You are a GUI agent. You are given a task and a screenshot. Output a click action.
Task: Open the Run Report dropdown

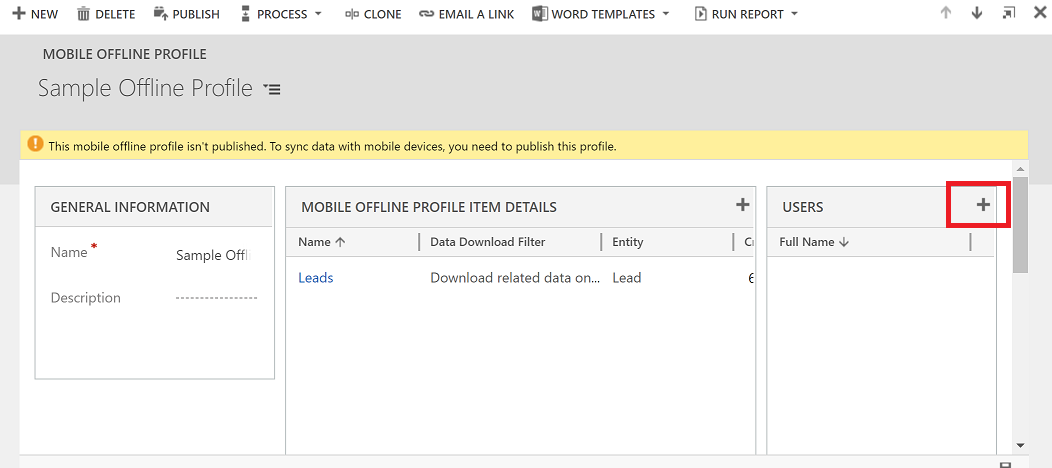point(746,14)
